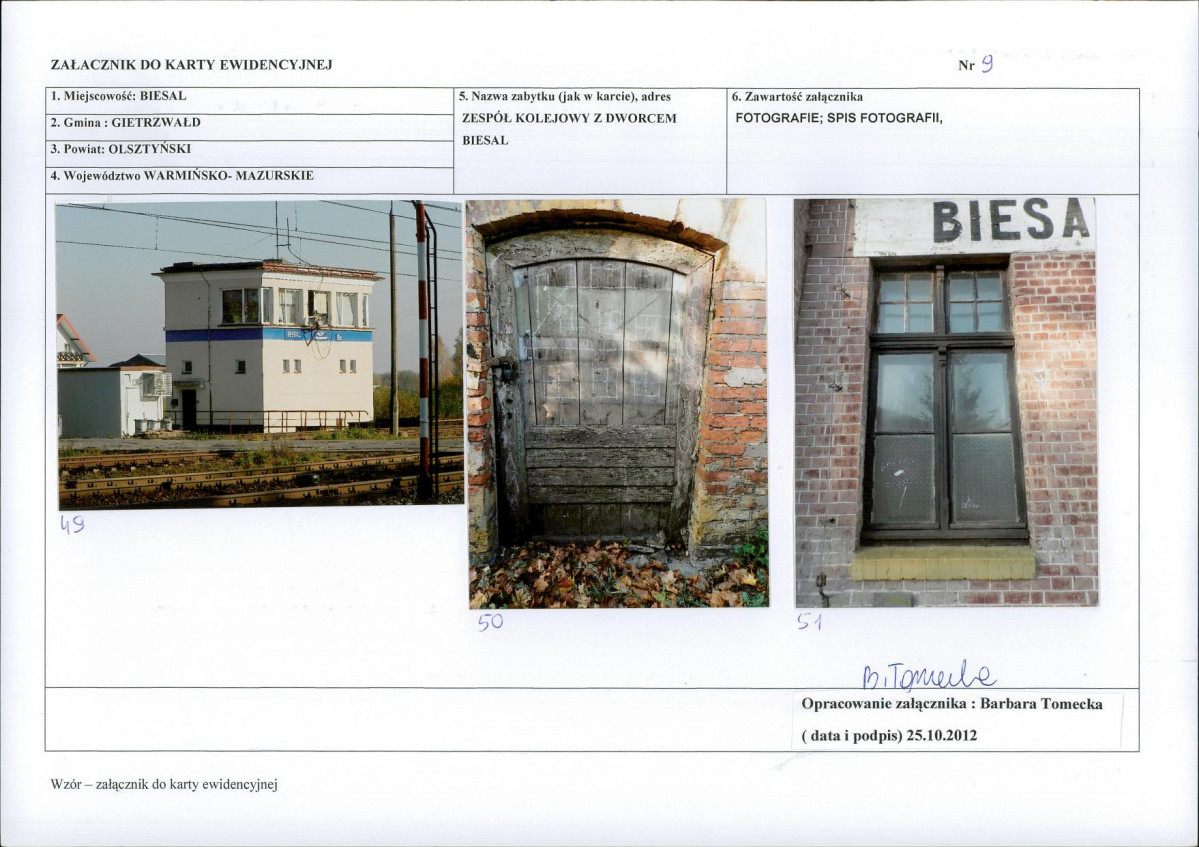The height and width of the screenshot is (847, 1199).
Task: Click the B. Tomecka handwritten signature
Action: (x=928, y=675)
